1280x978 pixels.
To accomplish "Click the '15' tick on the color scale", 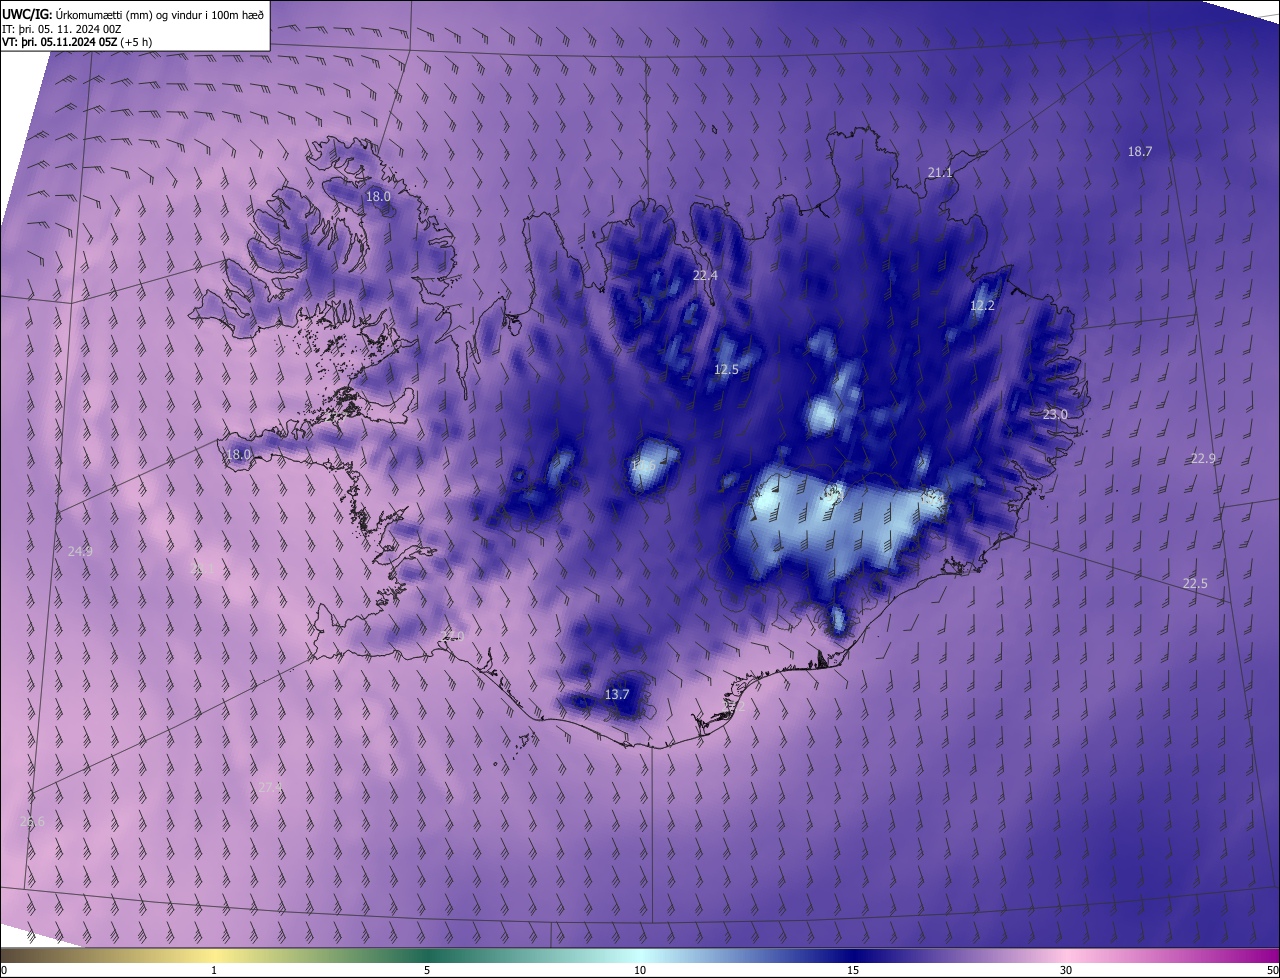I will [x=853, y=970].
